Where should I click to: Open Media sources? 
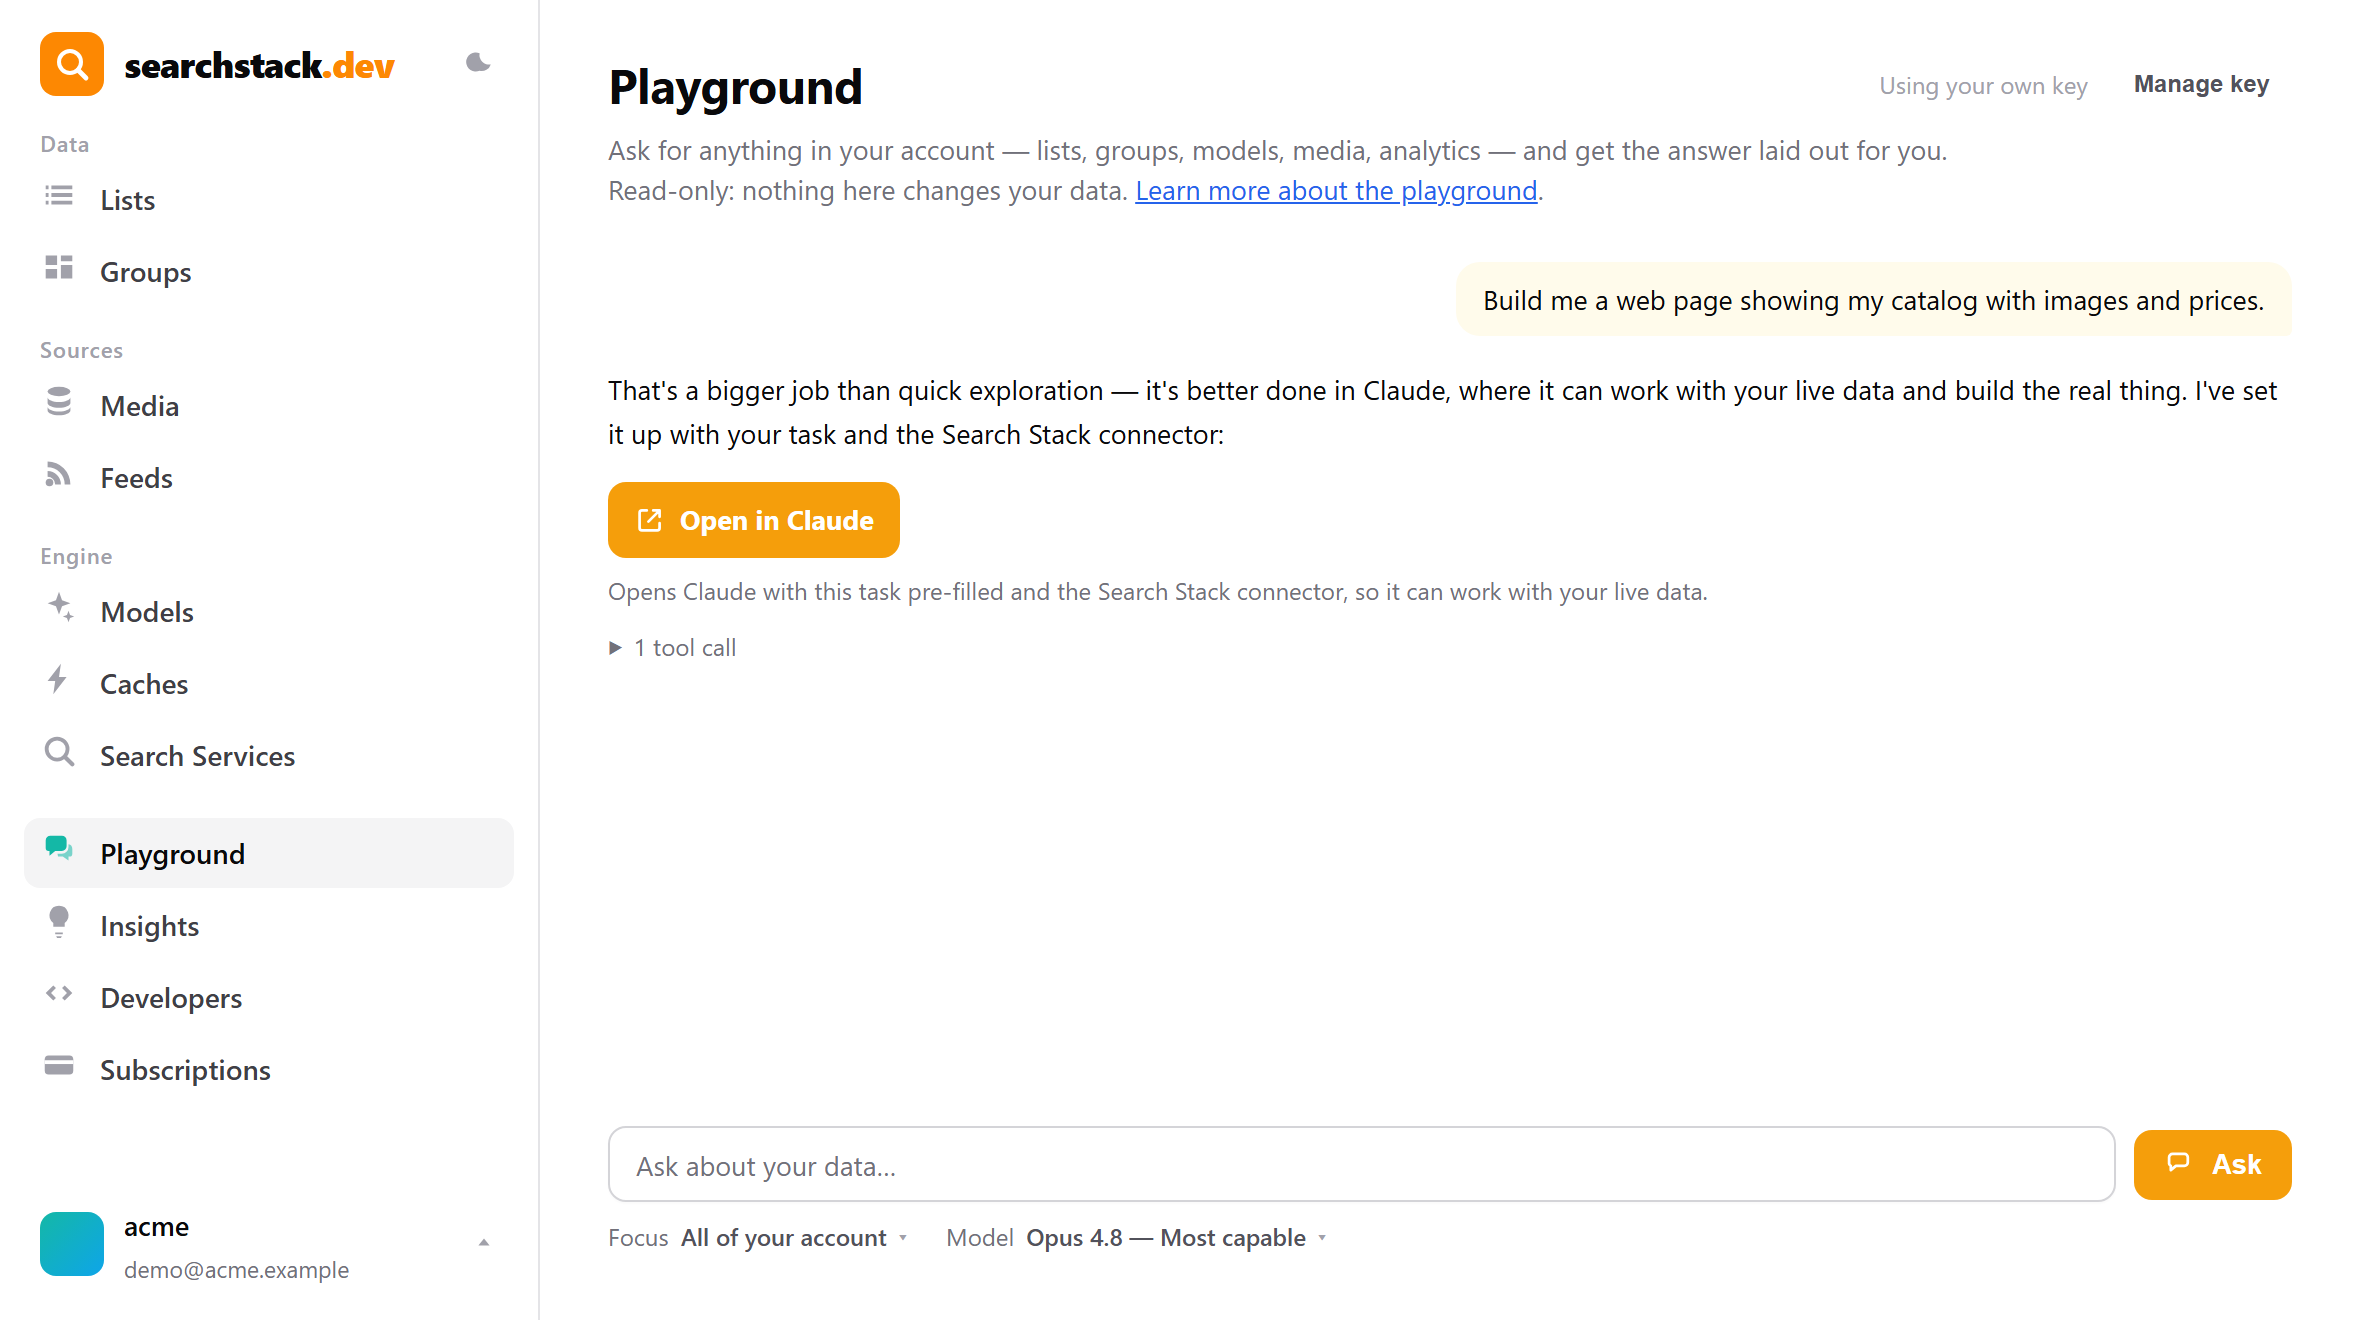tap(269, 406)
